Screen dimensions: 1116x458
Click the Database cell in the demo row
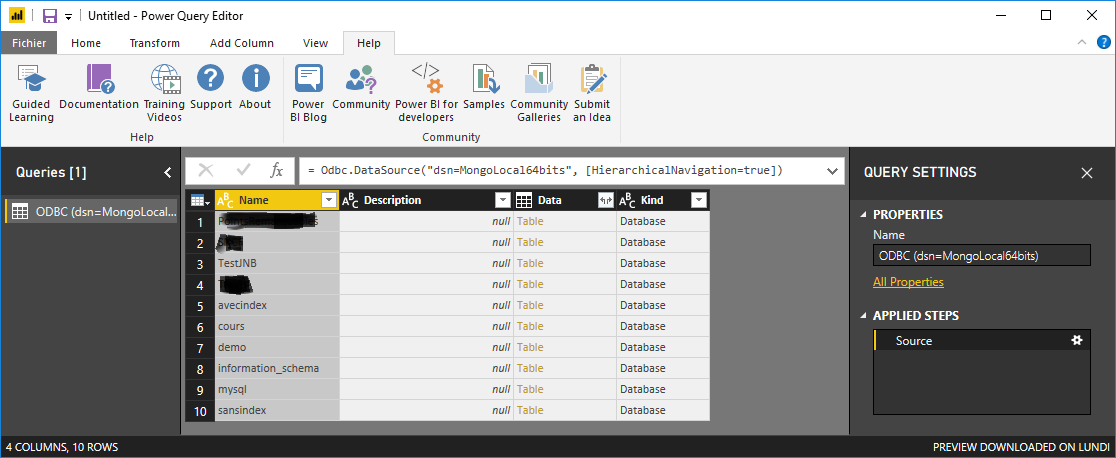663,348
